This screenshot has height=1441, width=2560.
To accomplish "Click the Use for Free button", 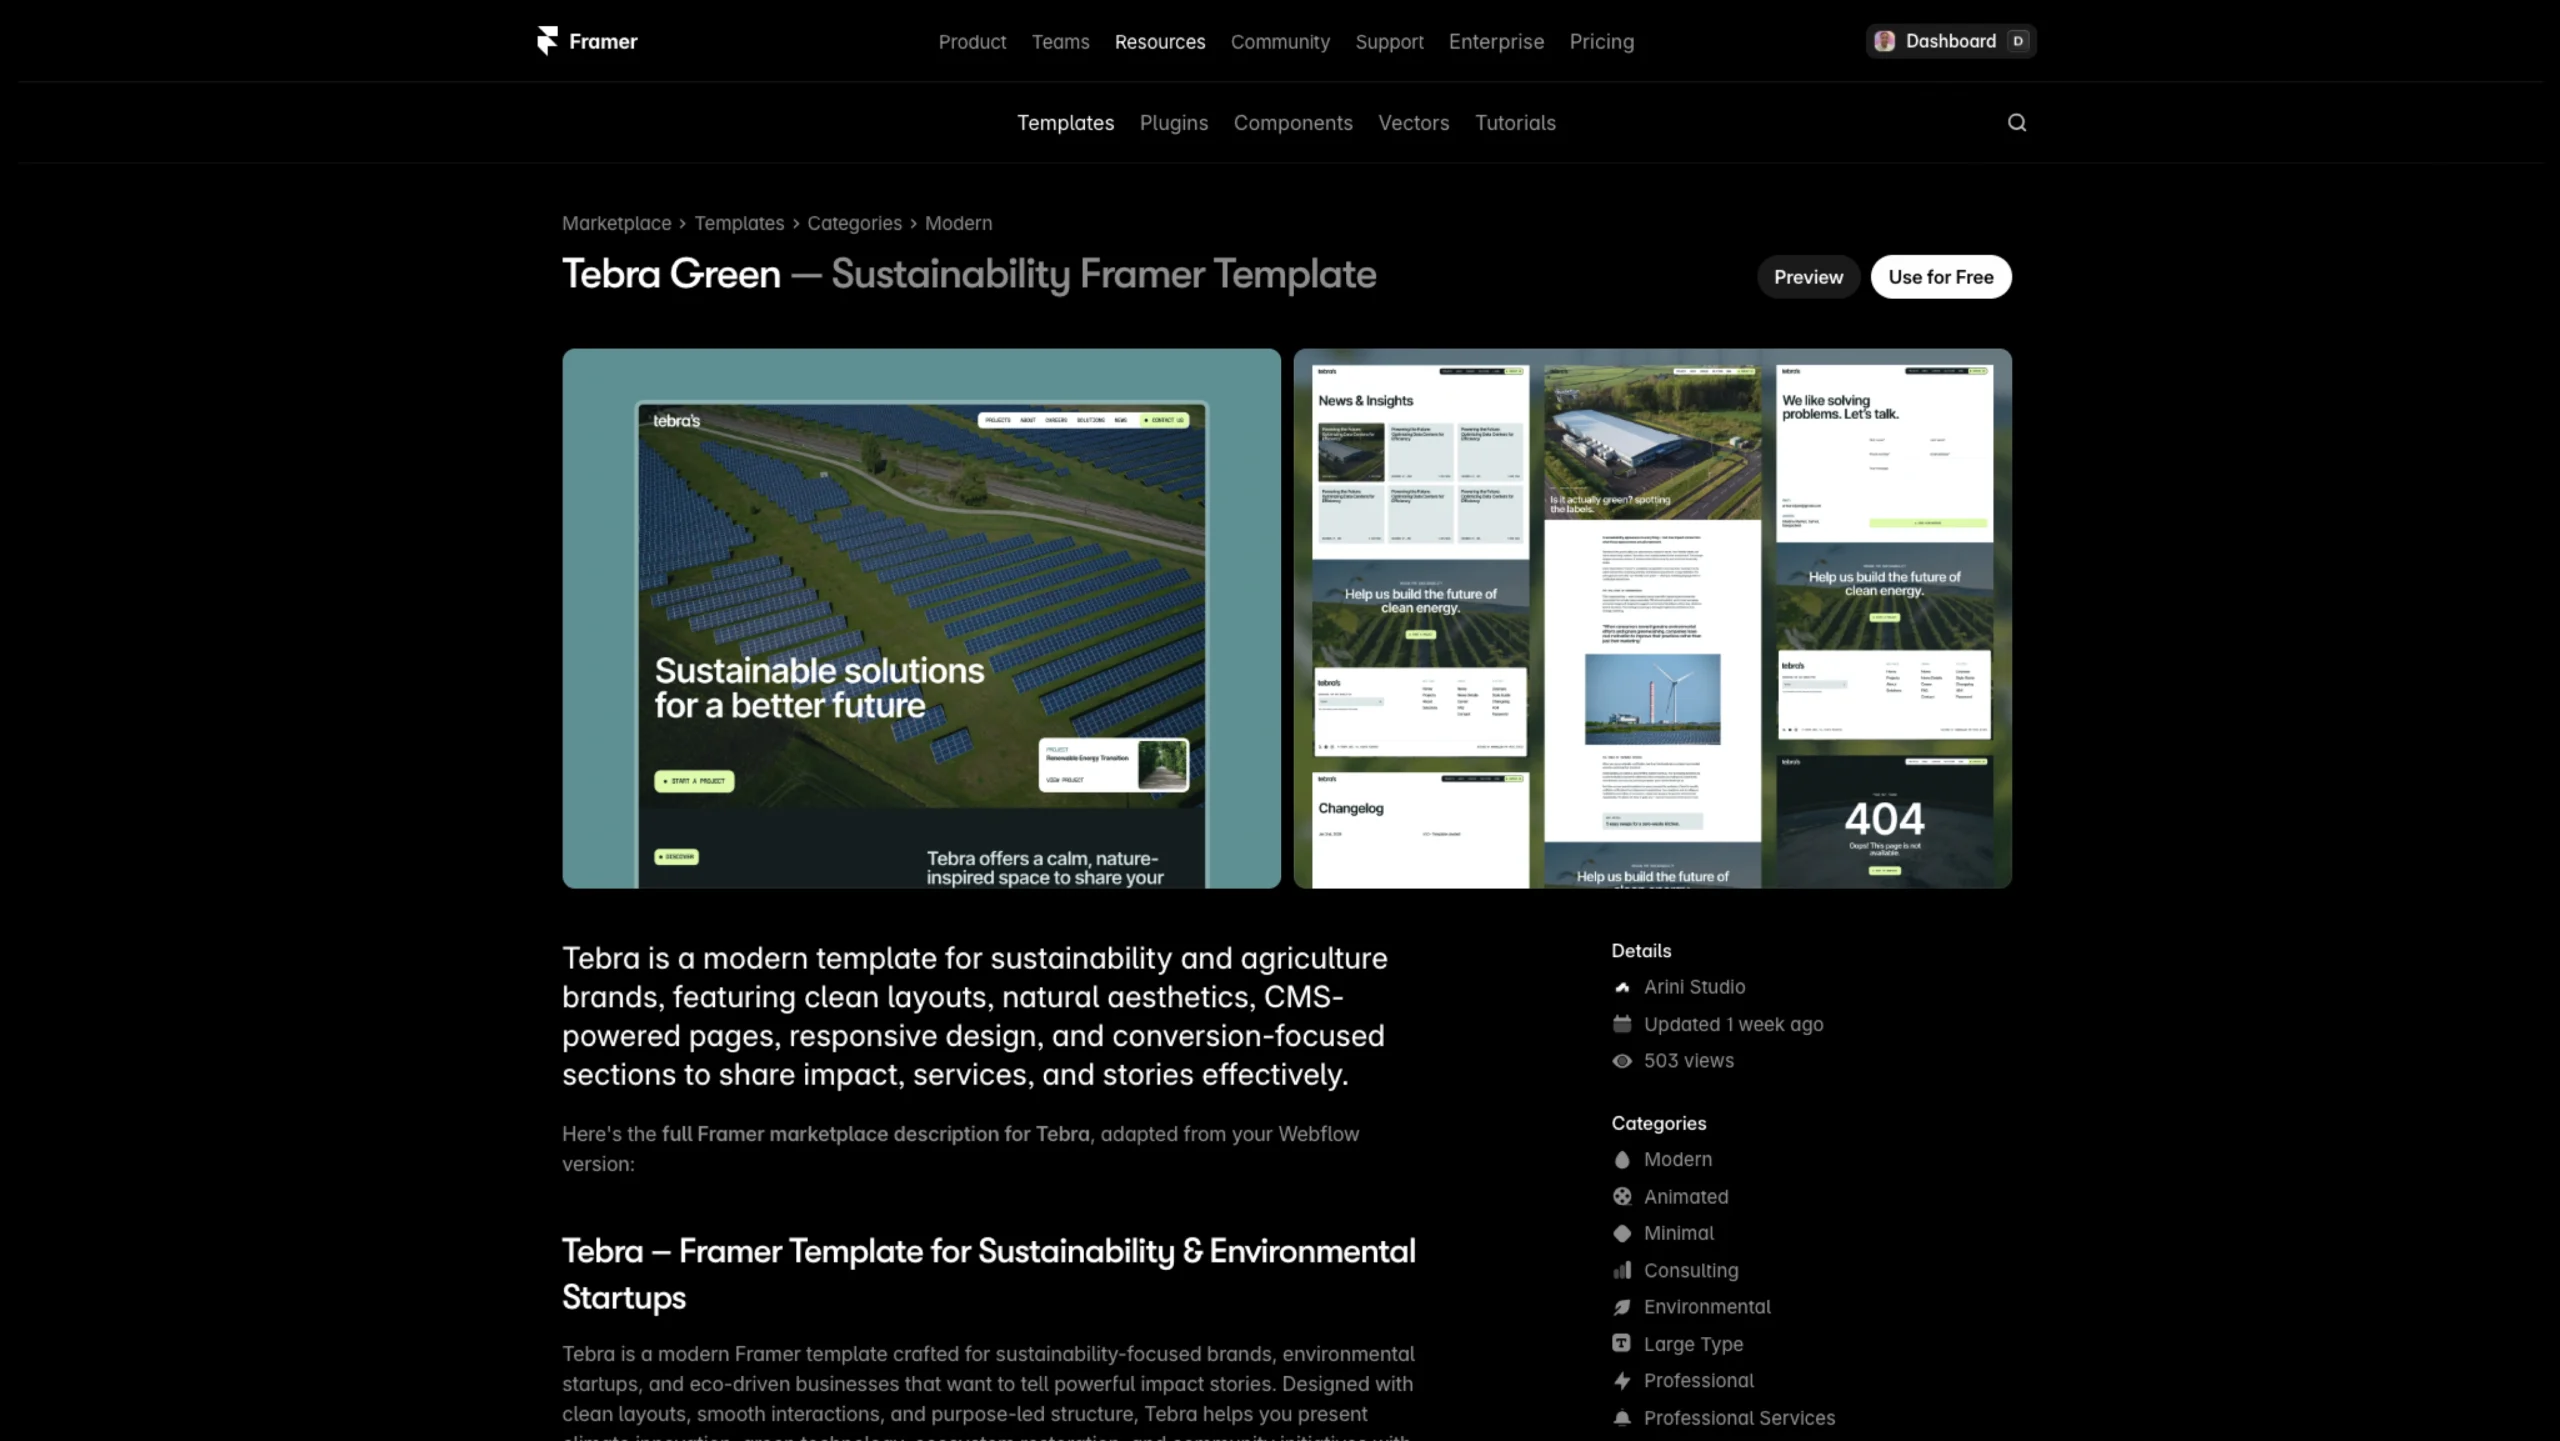I will coord(1941,277).
